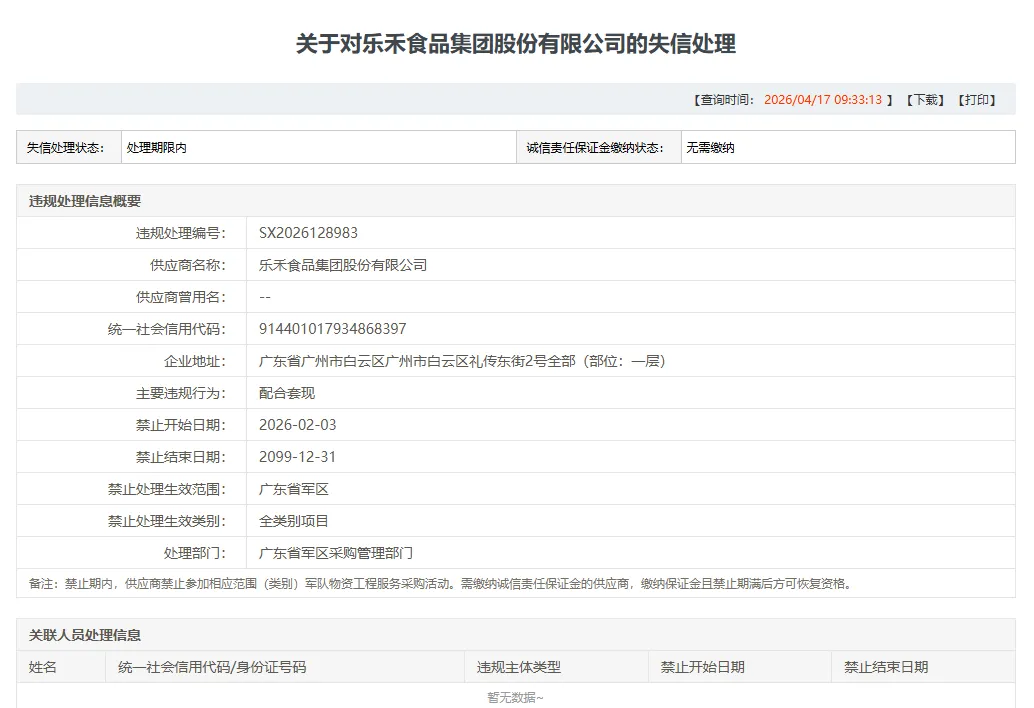Select the violation behavior 配合套现
The height and width of the screenshot is (708, 1034).
point(287,394)
